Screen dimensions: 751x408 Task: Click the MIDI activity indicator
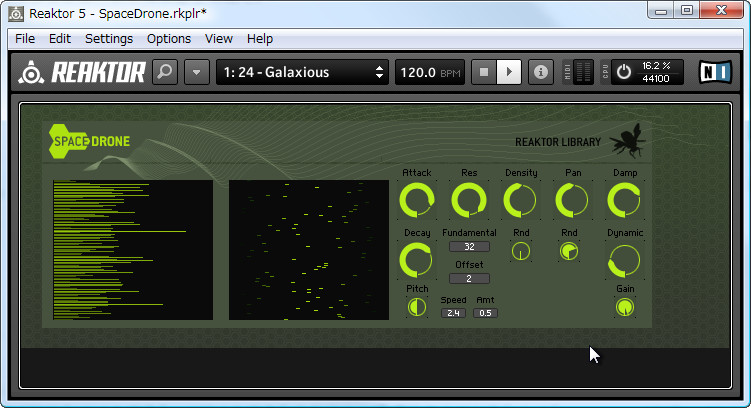point(568,72)
